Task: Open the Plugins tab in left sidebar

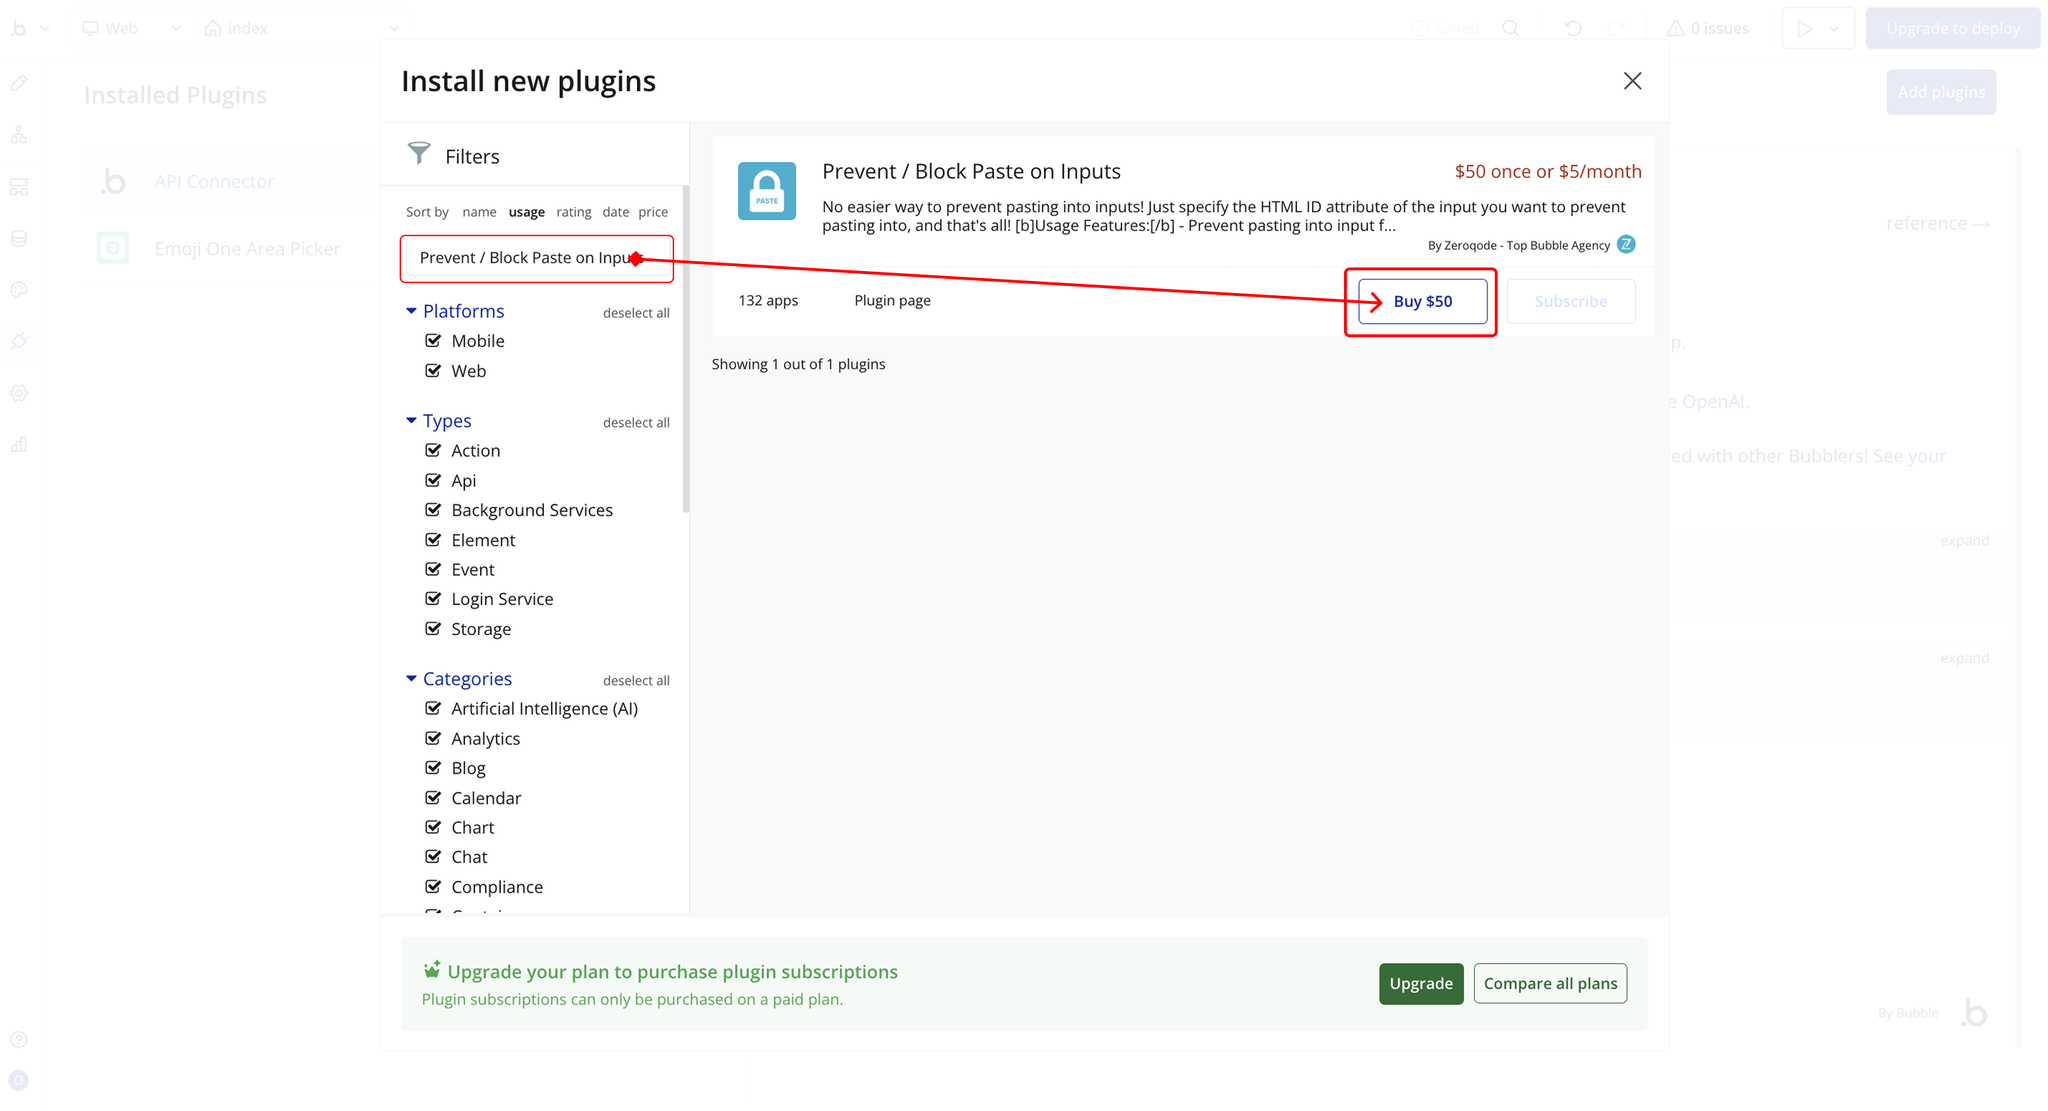Action: tap(19, 341)
